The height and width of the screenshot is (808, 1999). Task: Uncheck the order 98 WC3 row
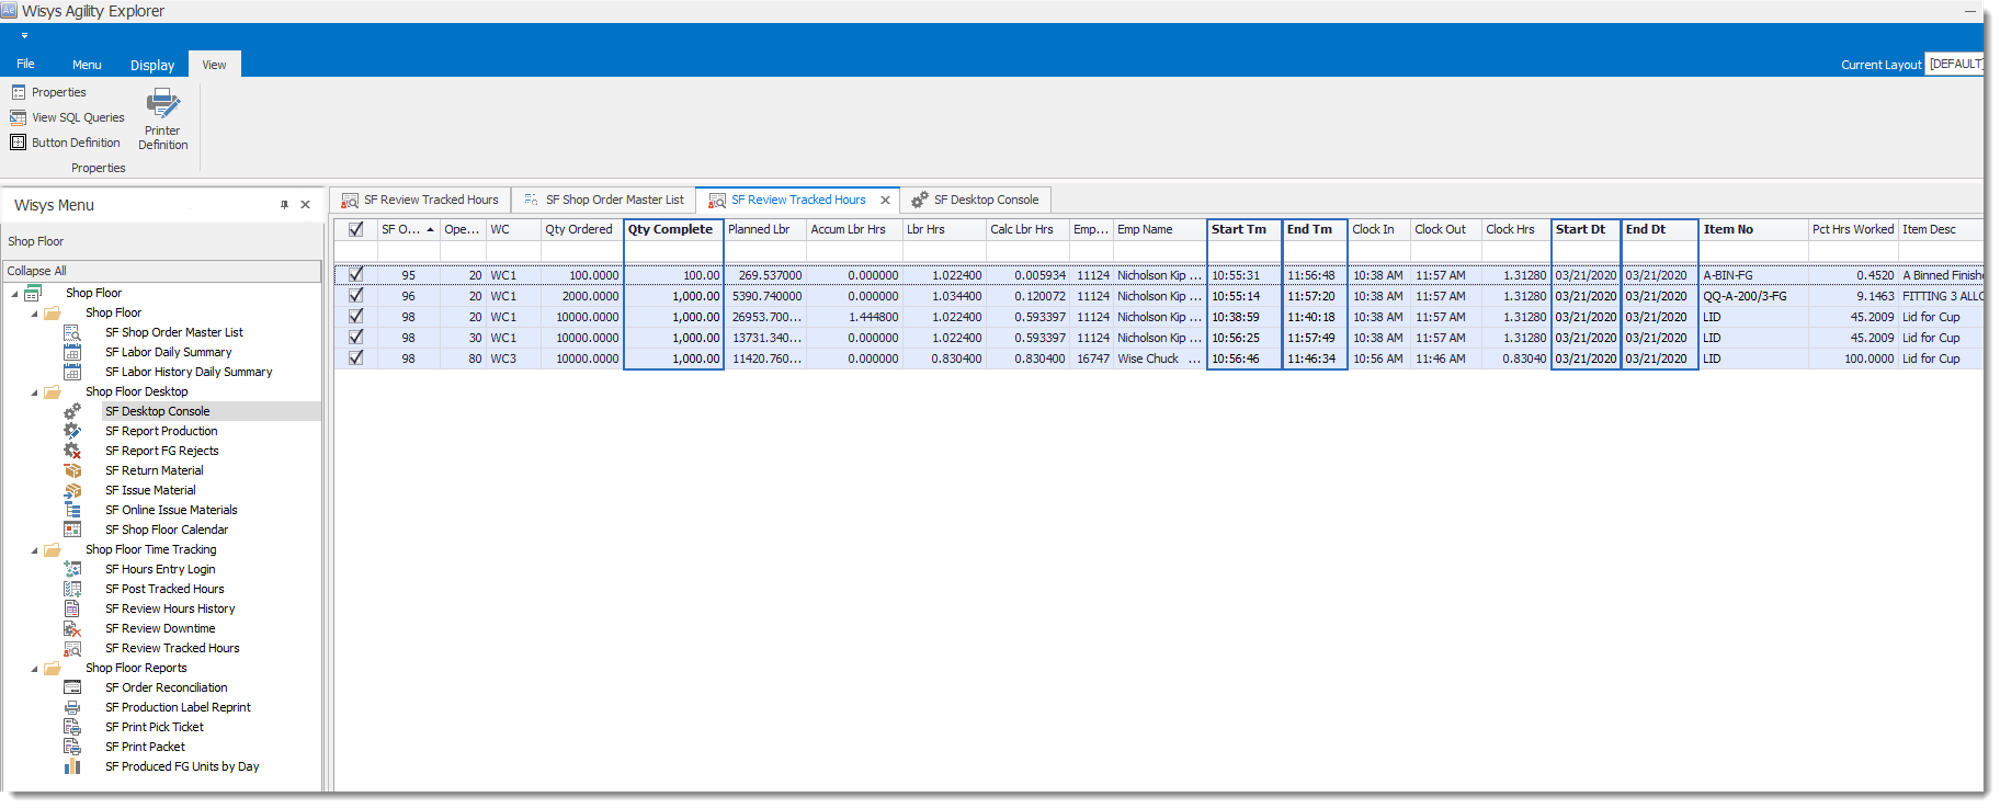[x=356, y=358]
